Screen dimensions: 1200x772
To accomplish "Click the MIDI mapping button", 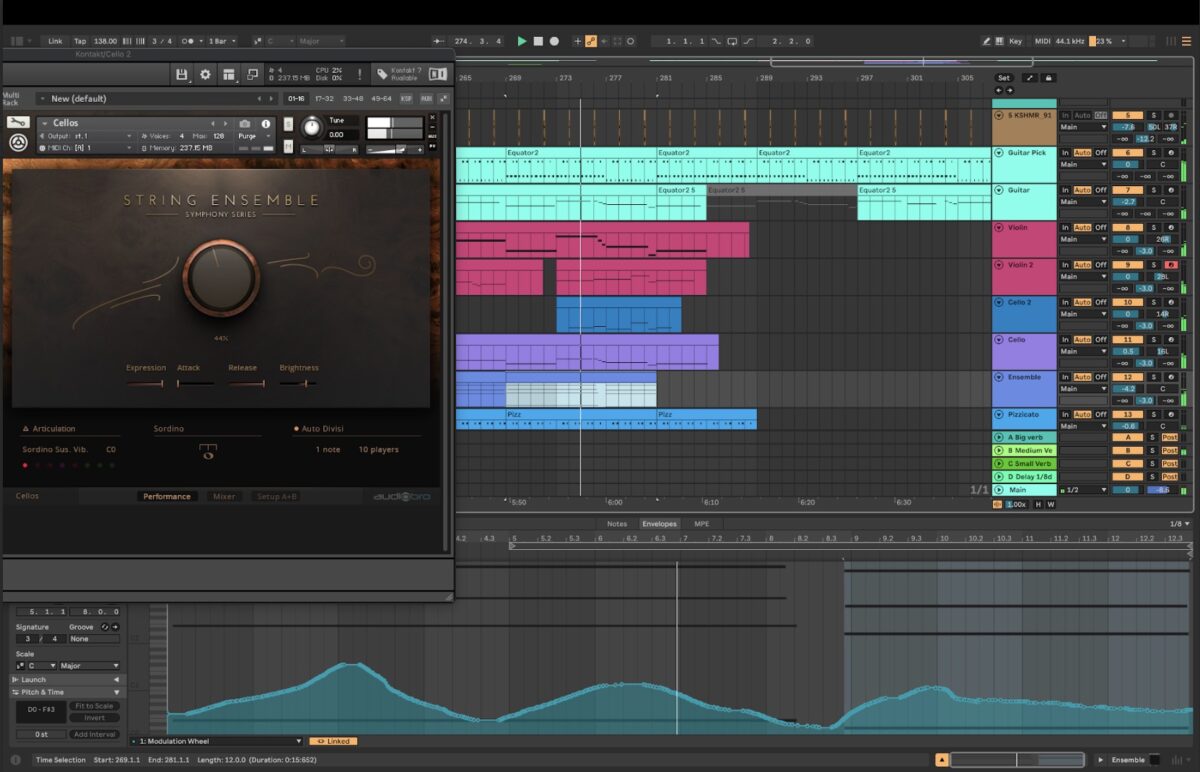I will 1043,41.
